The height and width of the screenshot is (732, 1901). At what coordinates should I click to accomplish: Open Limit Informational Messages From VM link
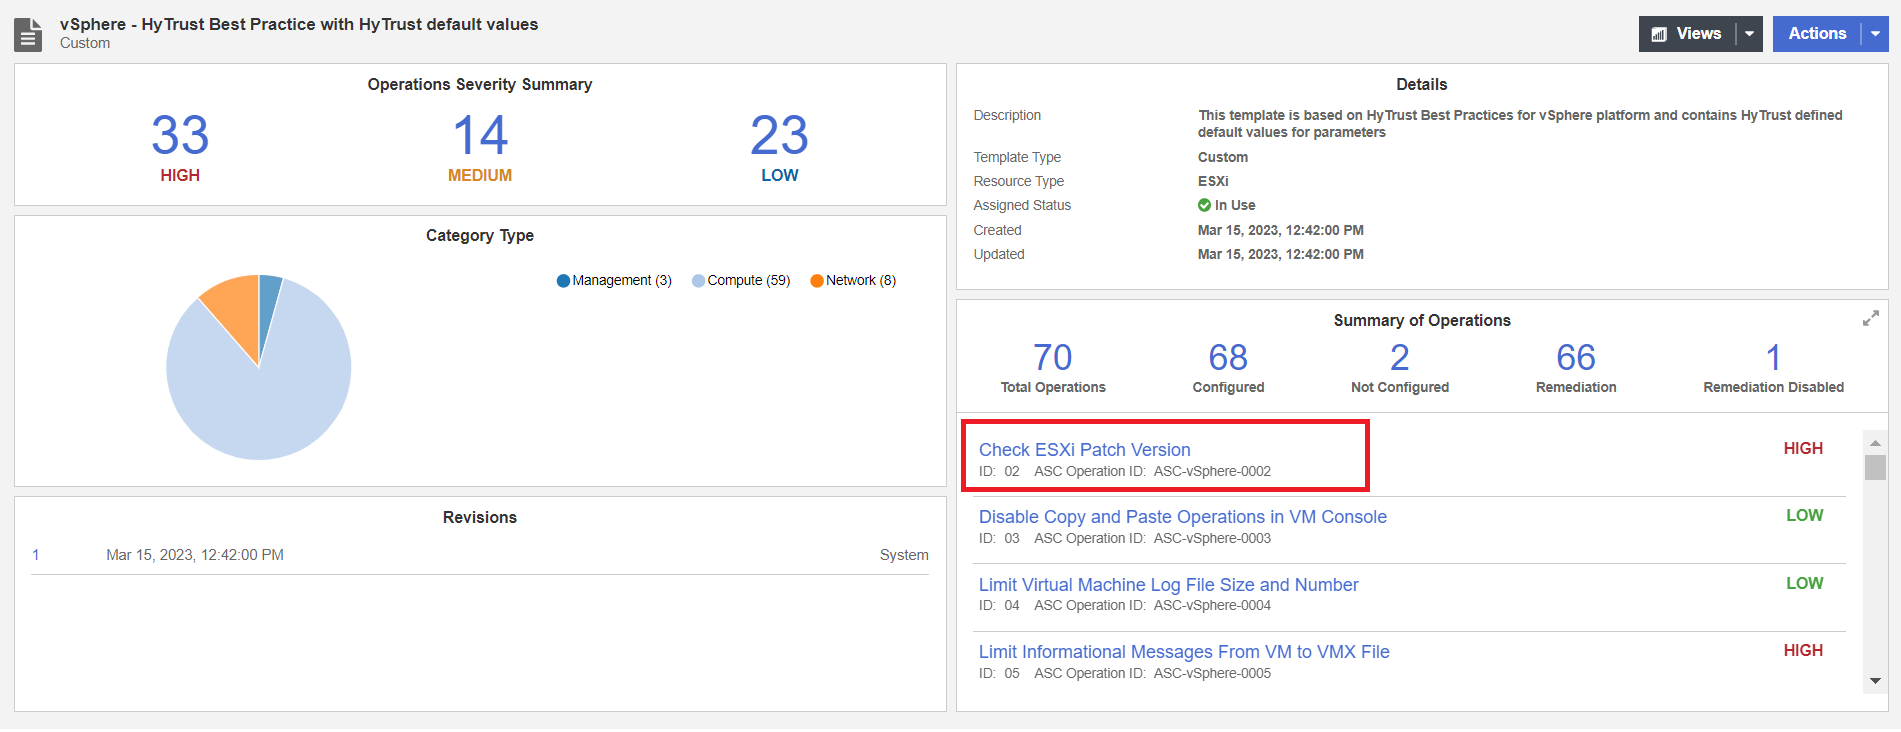1184,652
